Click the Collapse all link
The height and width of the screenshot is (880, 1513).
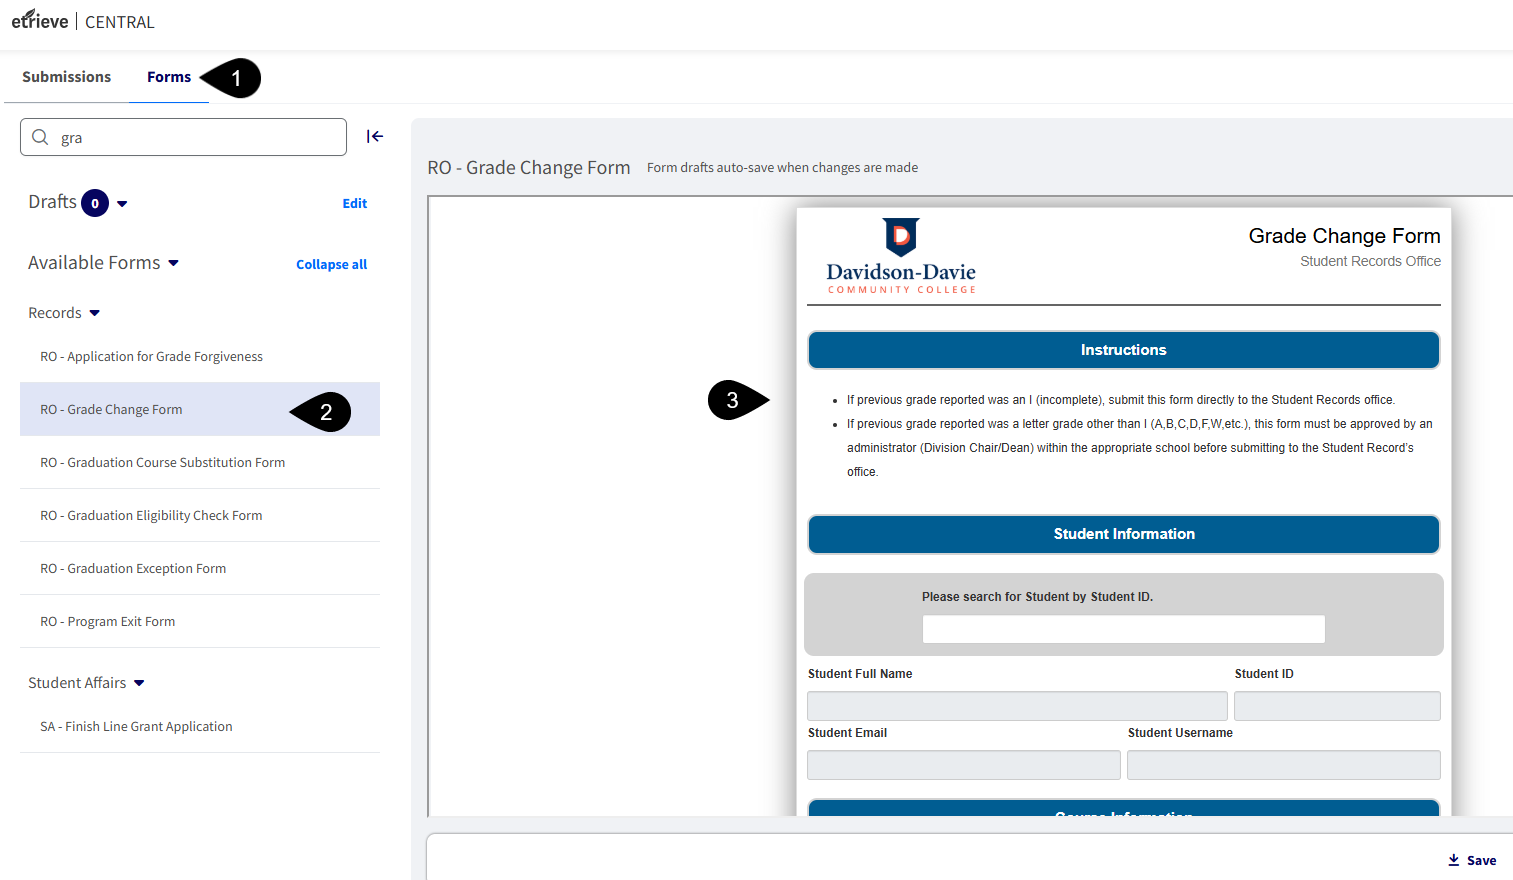pos(331,264)
